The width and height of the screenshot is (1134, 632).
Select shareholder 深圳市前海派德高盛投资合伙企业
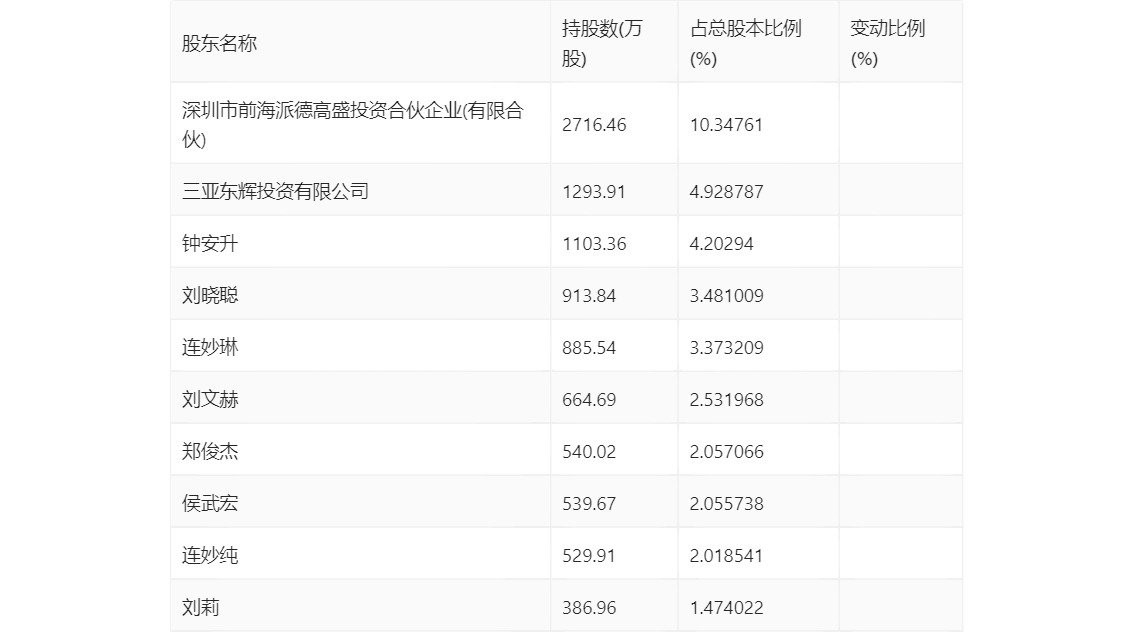coord(353,124)
